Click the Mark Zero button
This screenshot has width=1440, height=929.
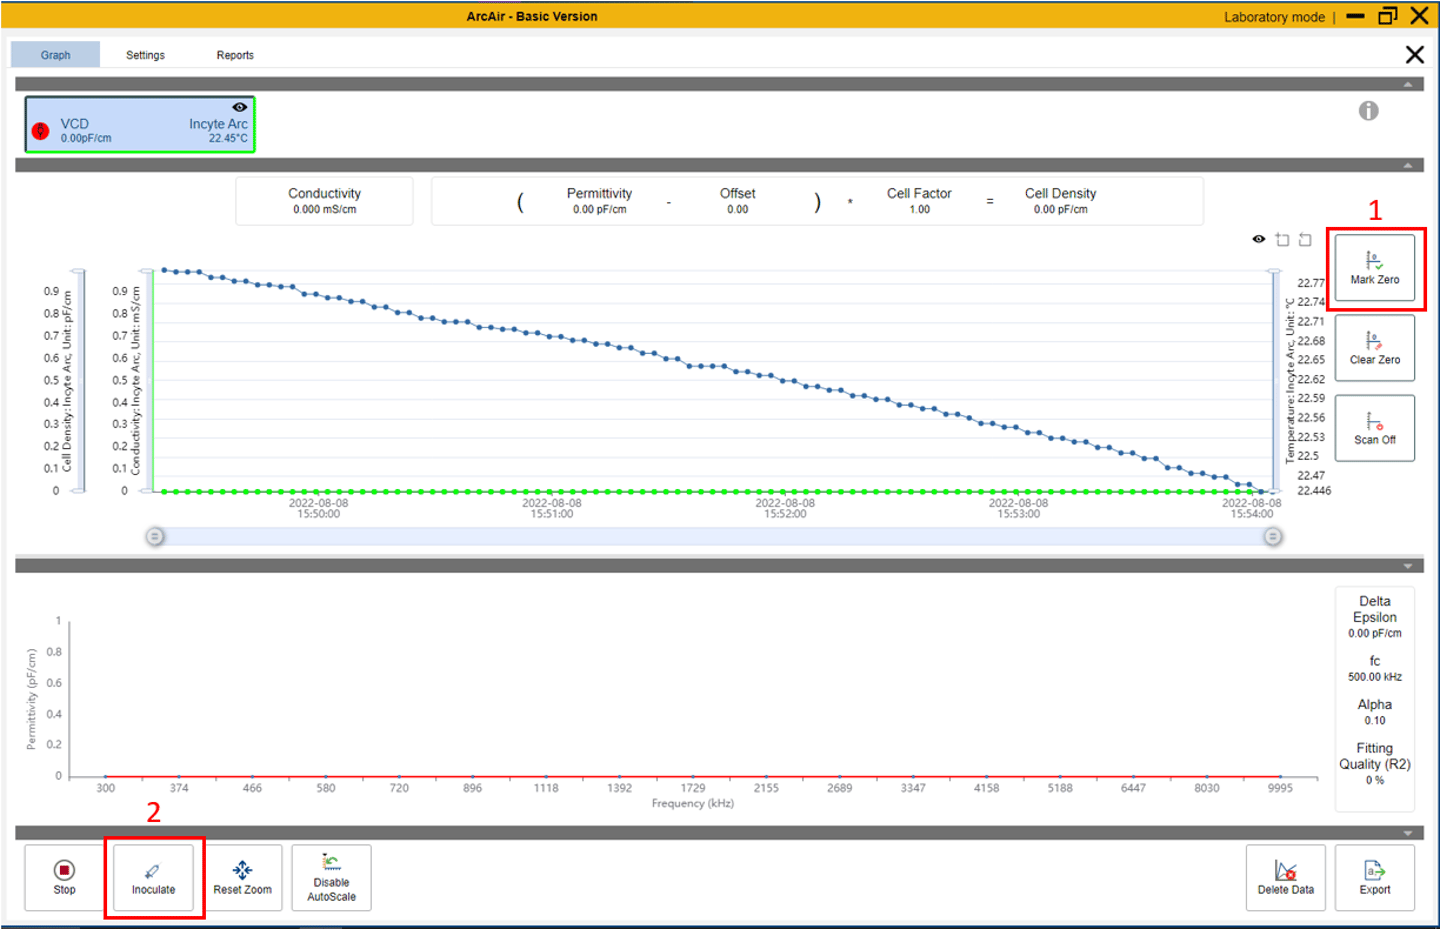1374,268
